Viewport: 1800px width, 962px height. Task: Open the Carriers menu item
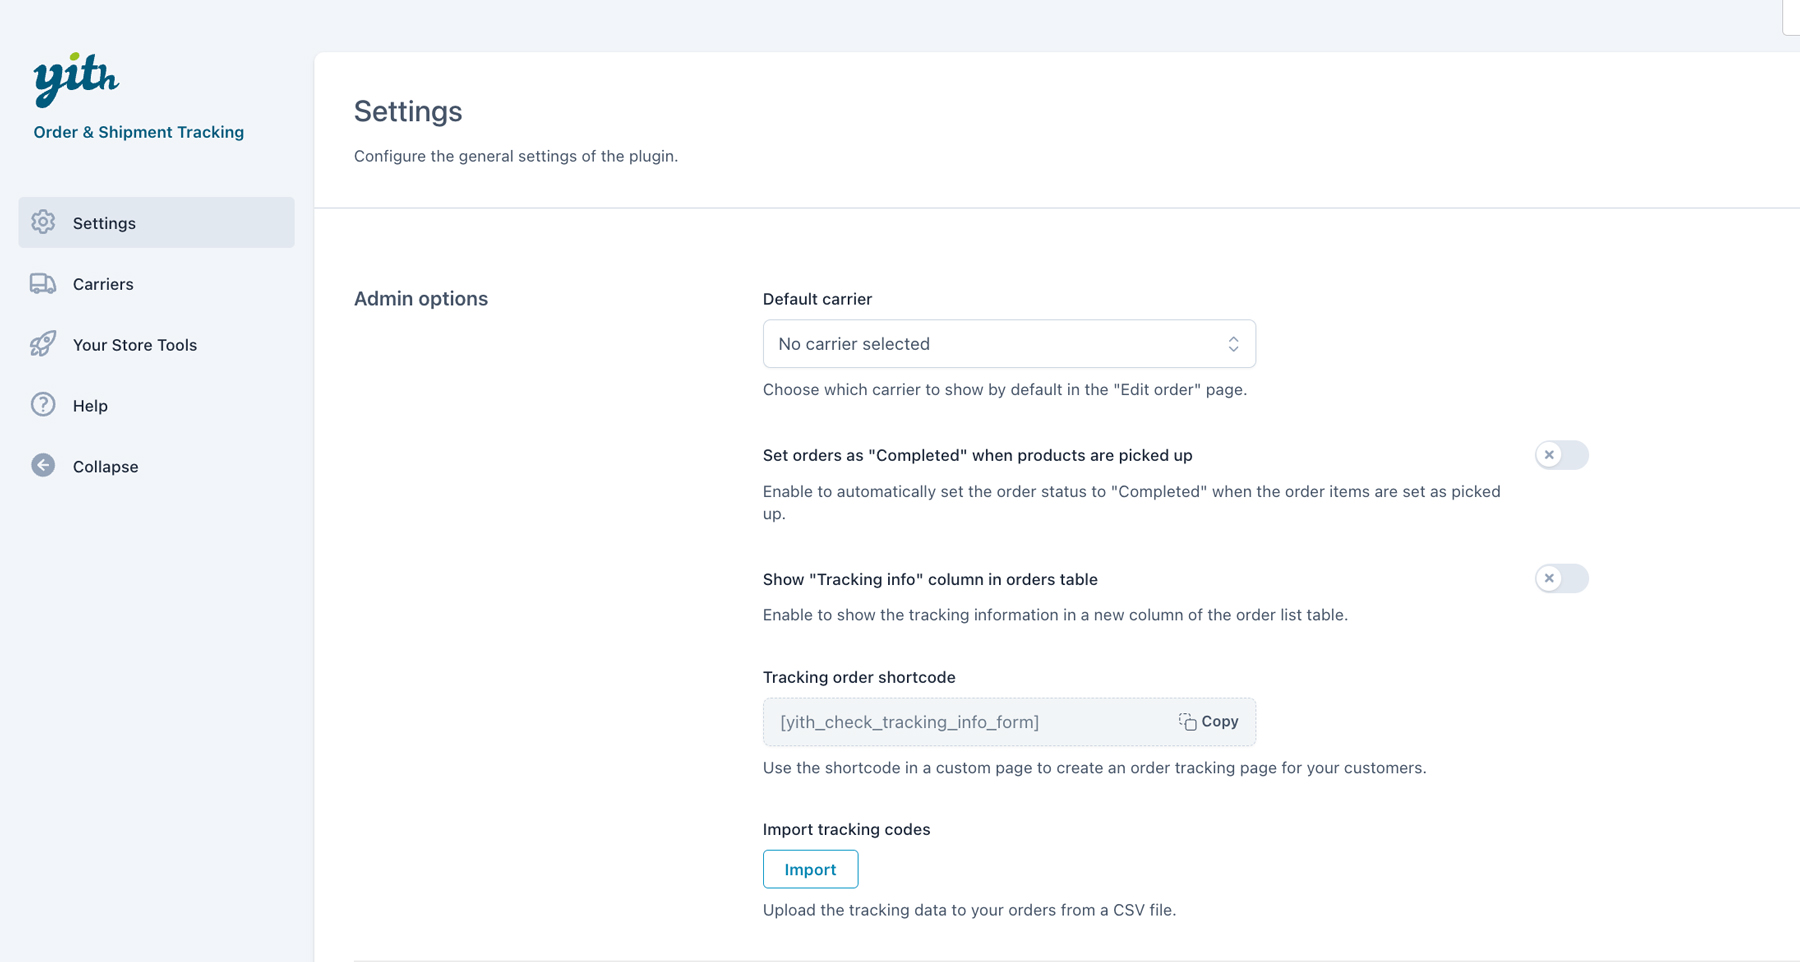click(103, 284)
